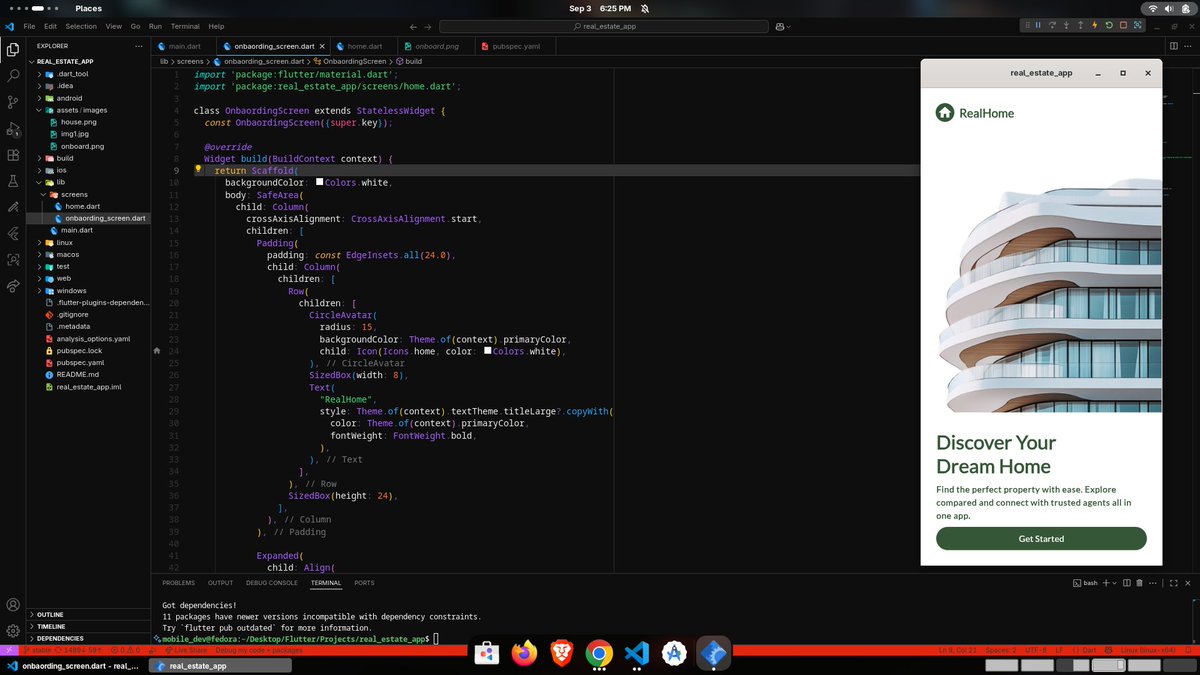Open the Extensions view
The image size is (1200, 675).
pos(13,155)
